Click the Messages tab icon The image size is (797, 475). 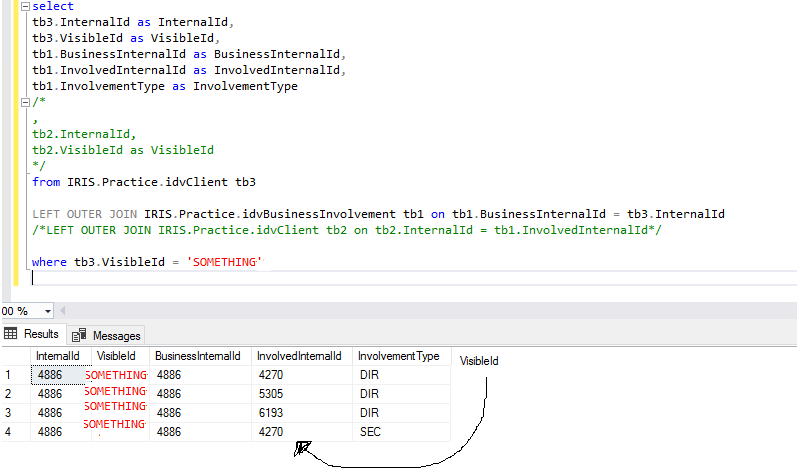(79, 336)
